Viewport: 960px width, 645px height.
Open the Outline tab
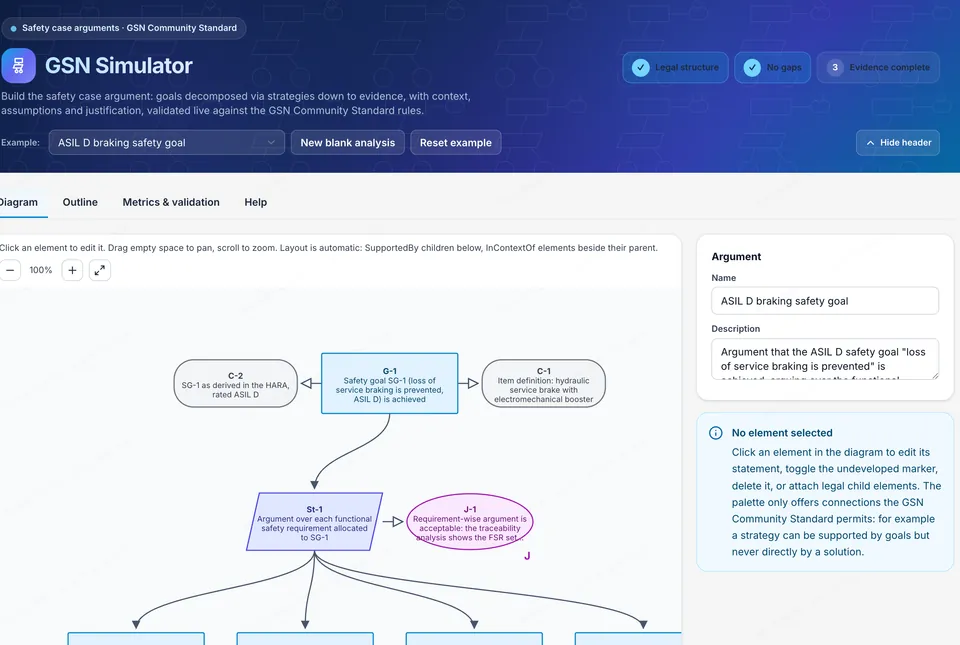(80, 202)
